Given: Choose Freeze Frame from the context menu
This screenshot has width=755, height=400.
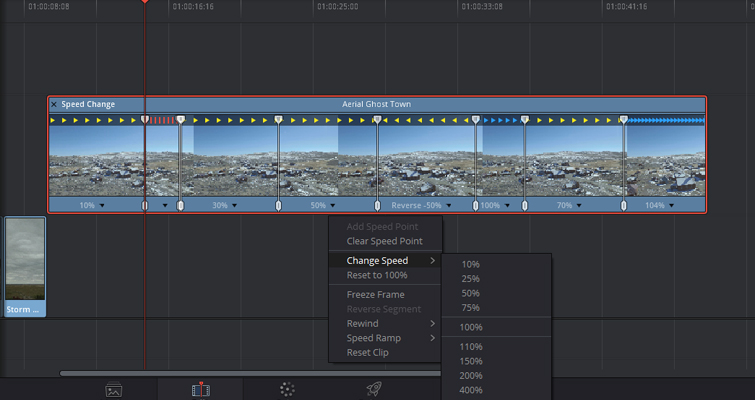Looking at the screenshot, I should point(375,295).
